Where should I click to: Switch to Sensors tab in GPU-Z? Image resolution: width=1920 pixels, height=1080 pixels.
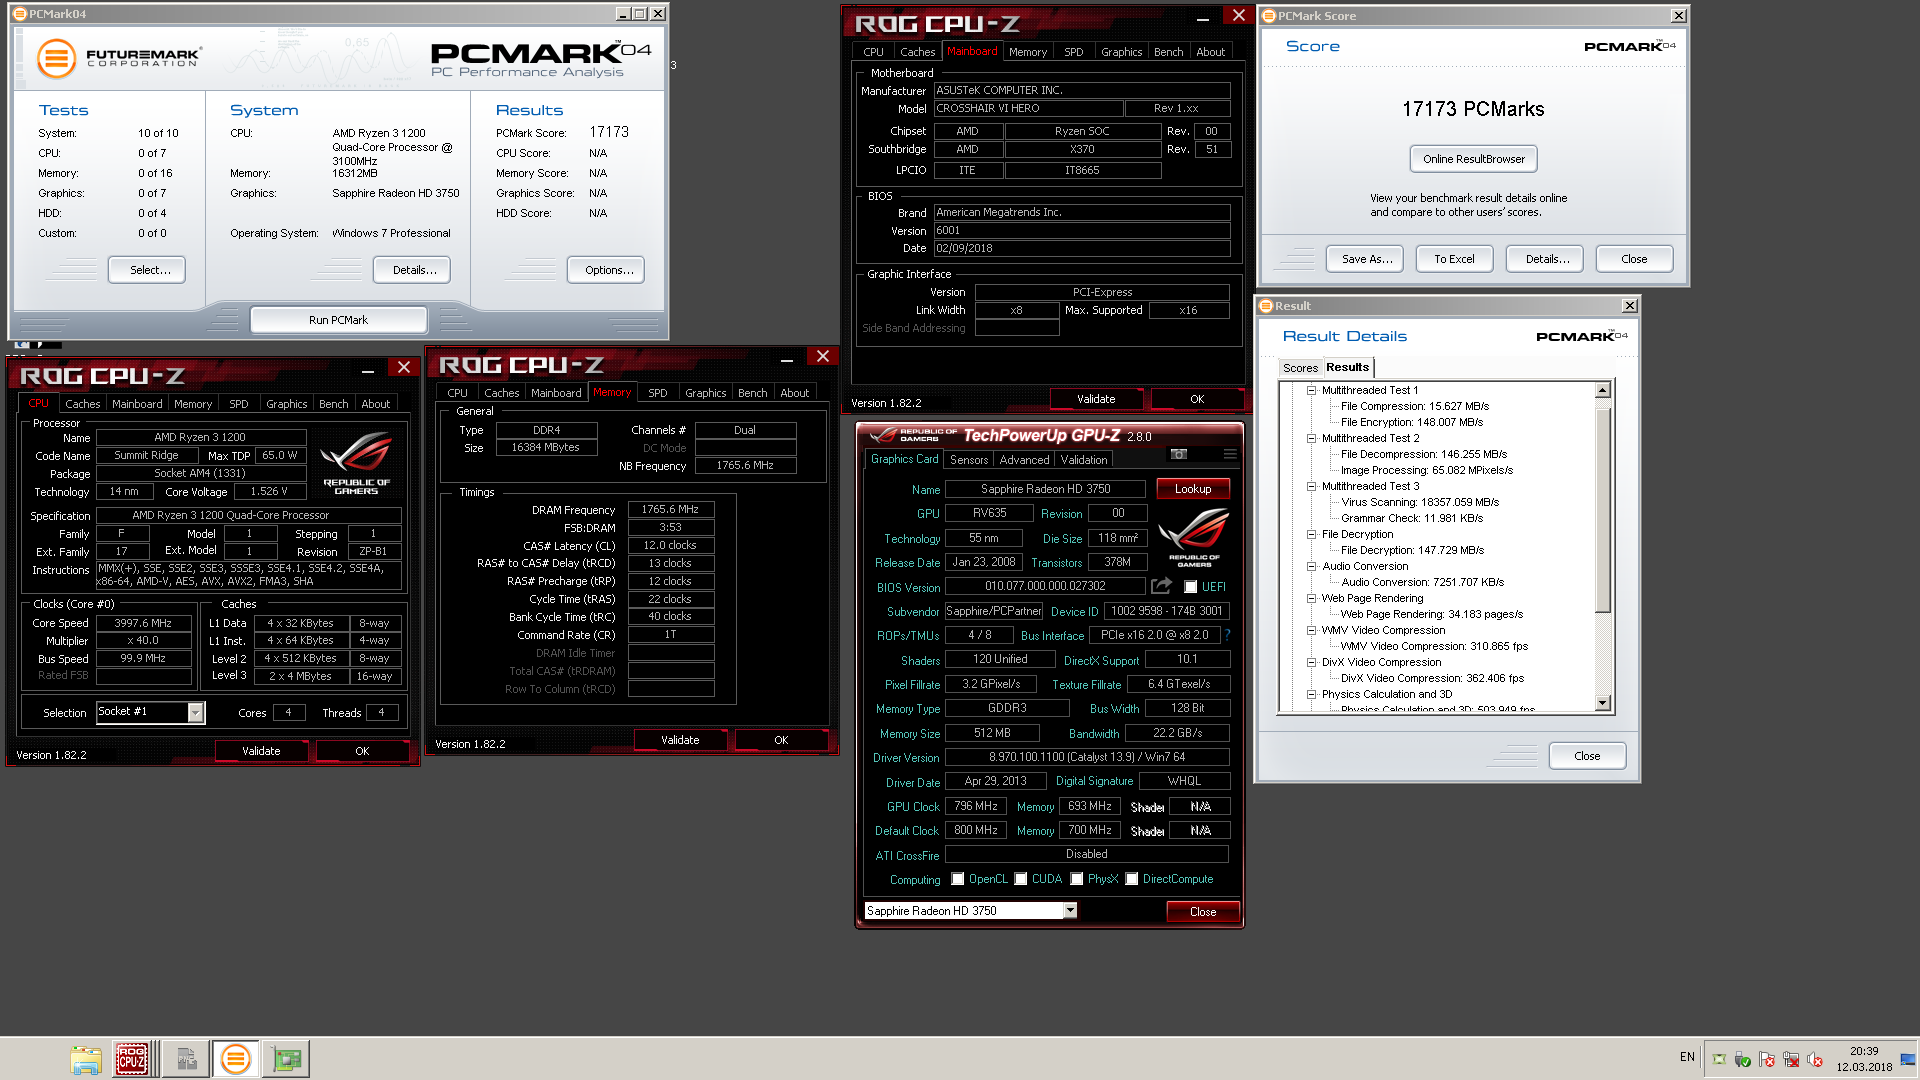tap(968, 460)
